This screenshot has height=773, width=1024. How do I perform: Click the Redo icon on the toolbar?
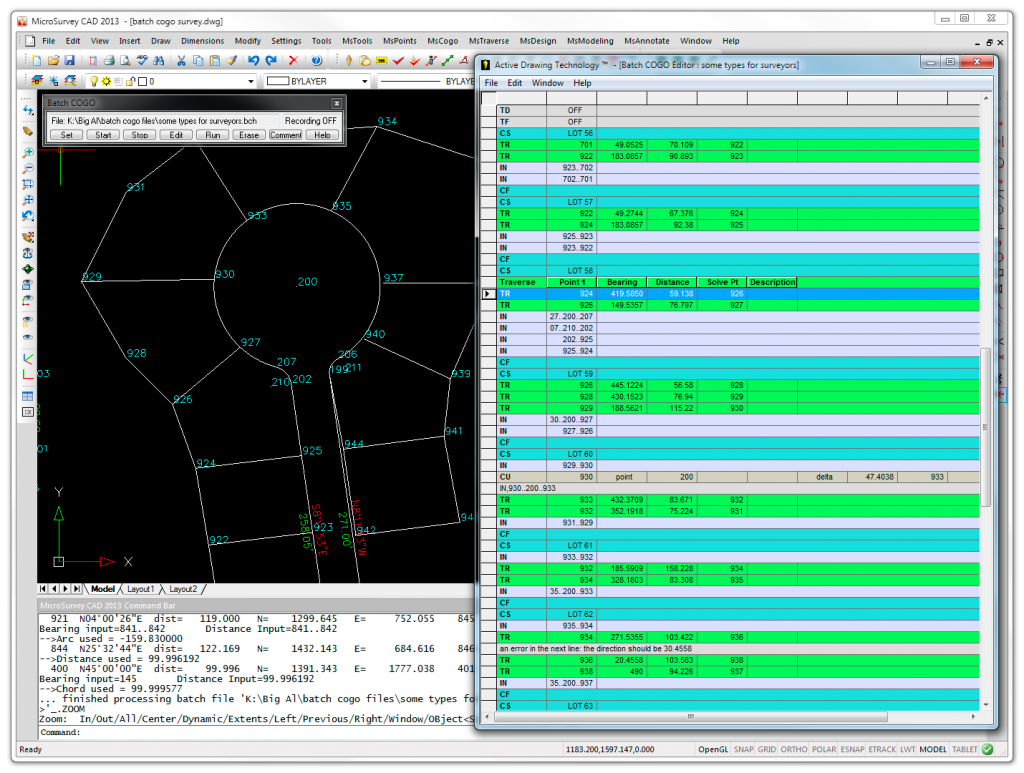coord(271,61)
